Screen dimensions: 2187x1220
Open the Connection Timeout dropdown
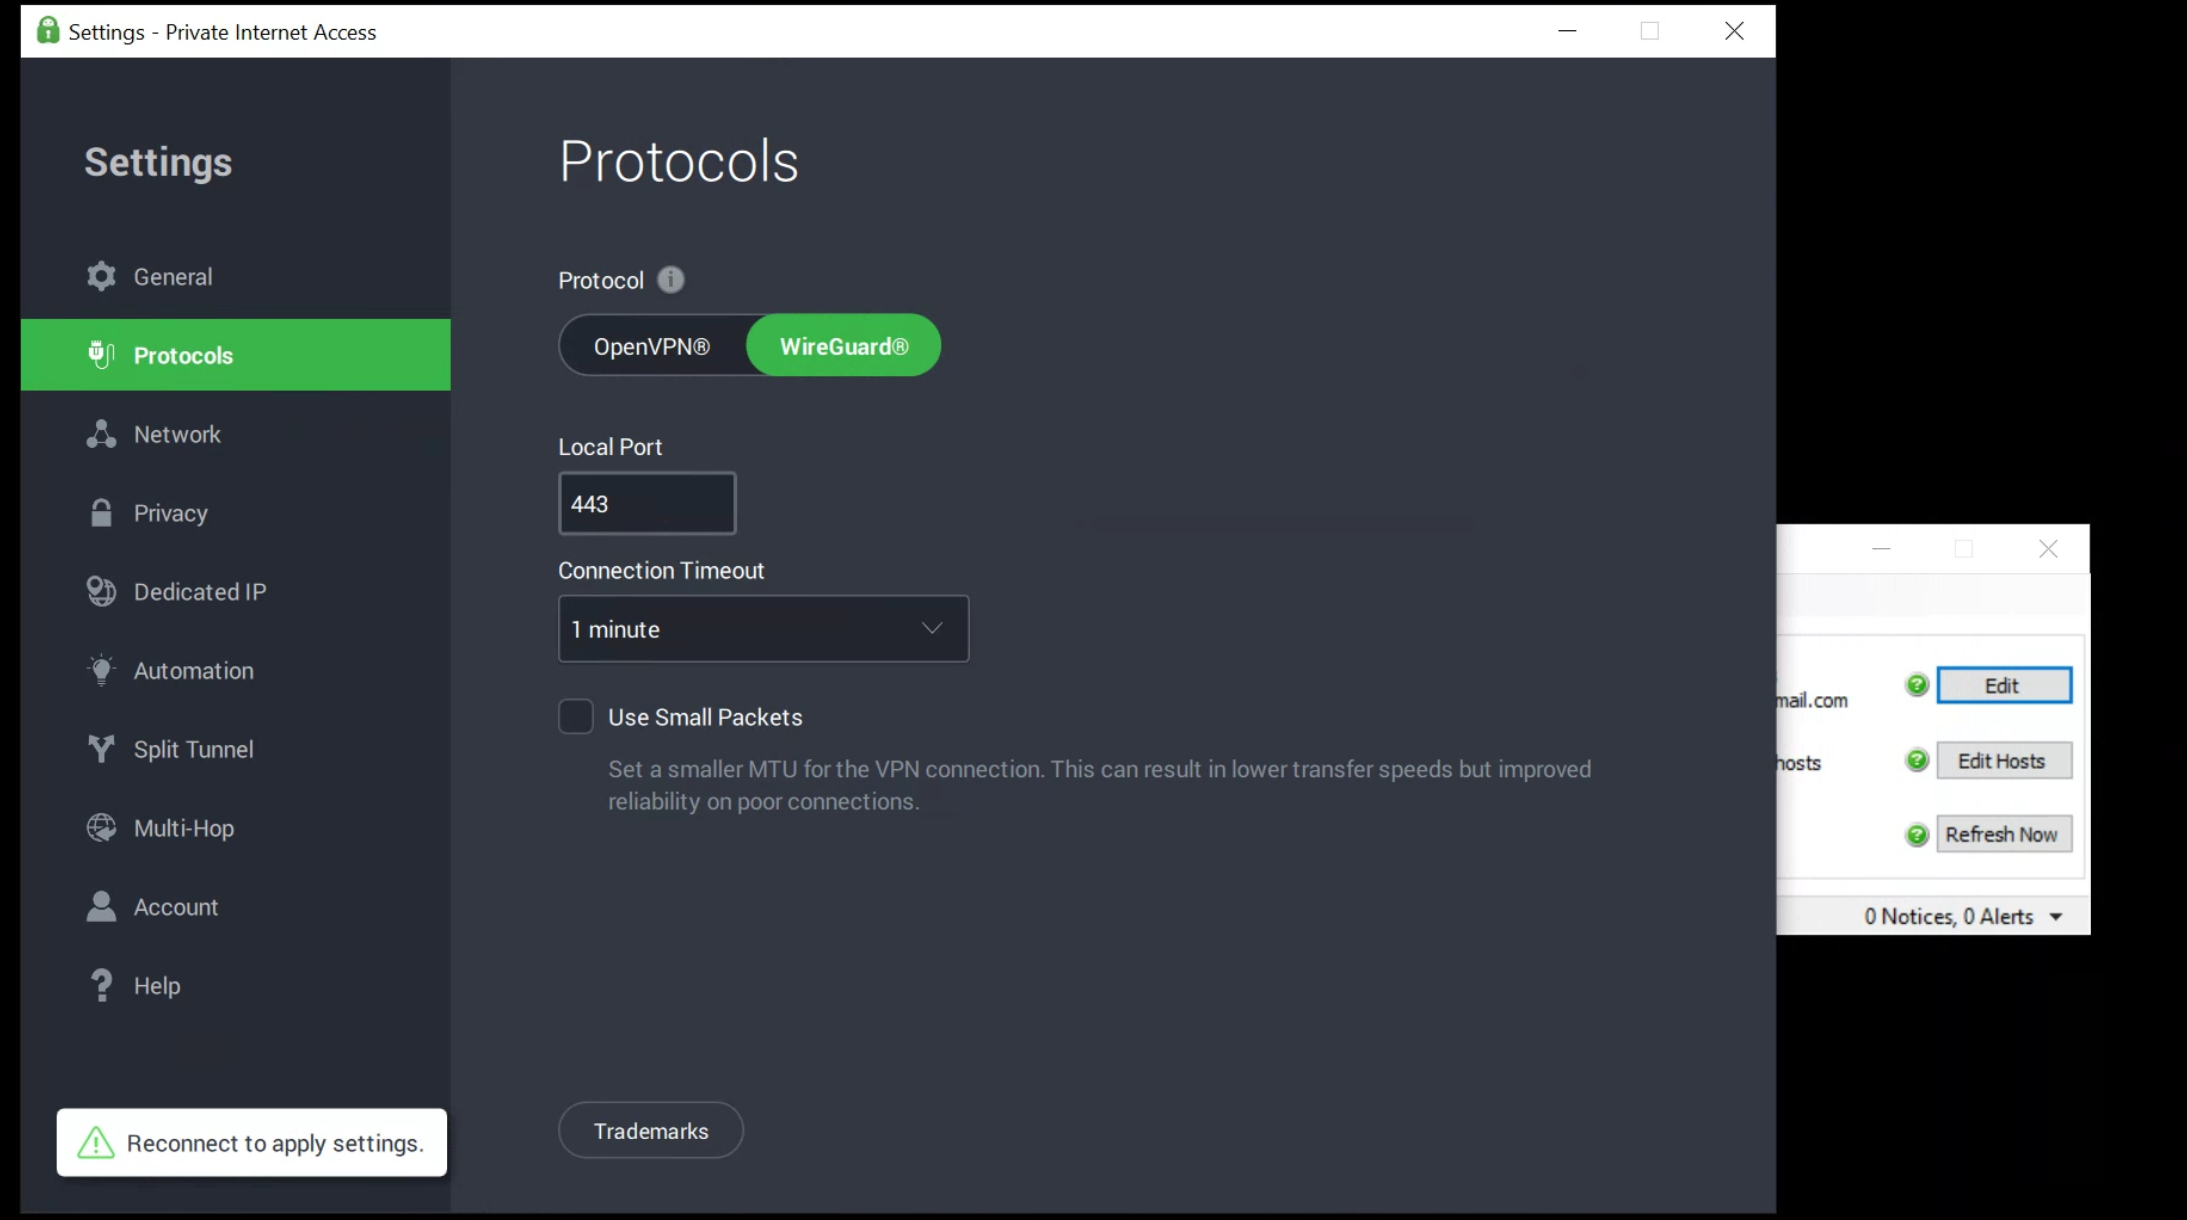[763, 629]
